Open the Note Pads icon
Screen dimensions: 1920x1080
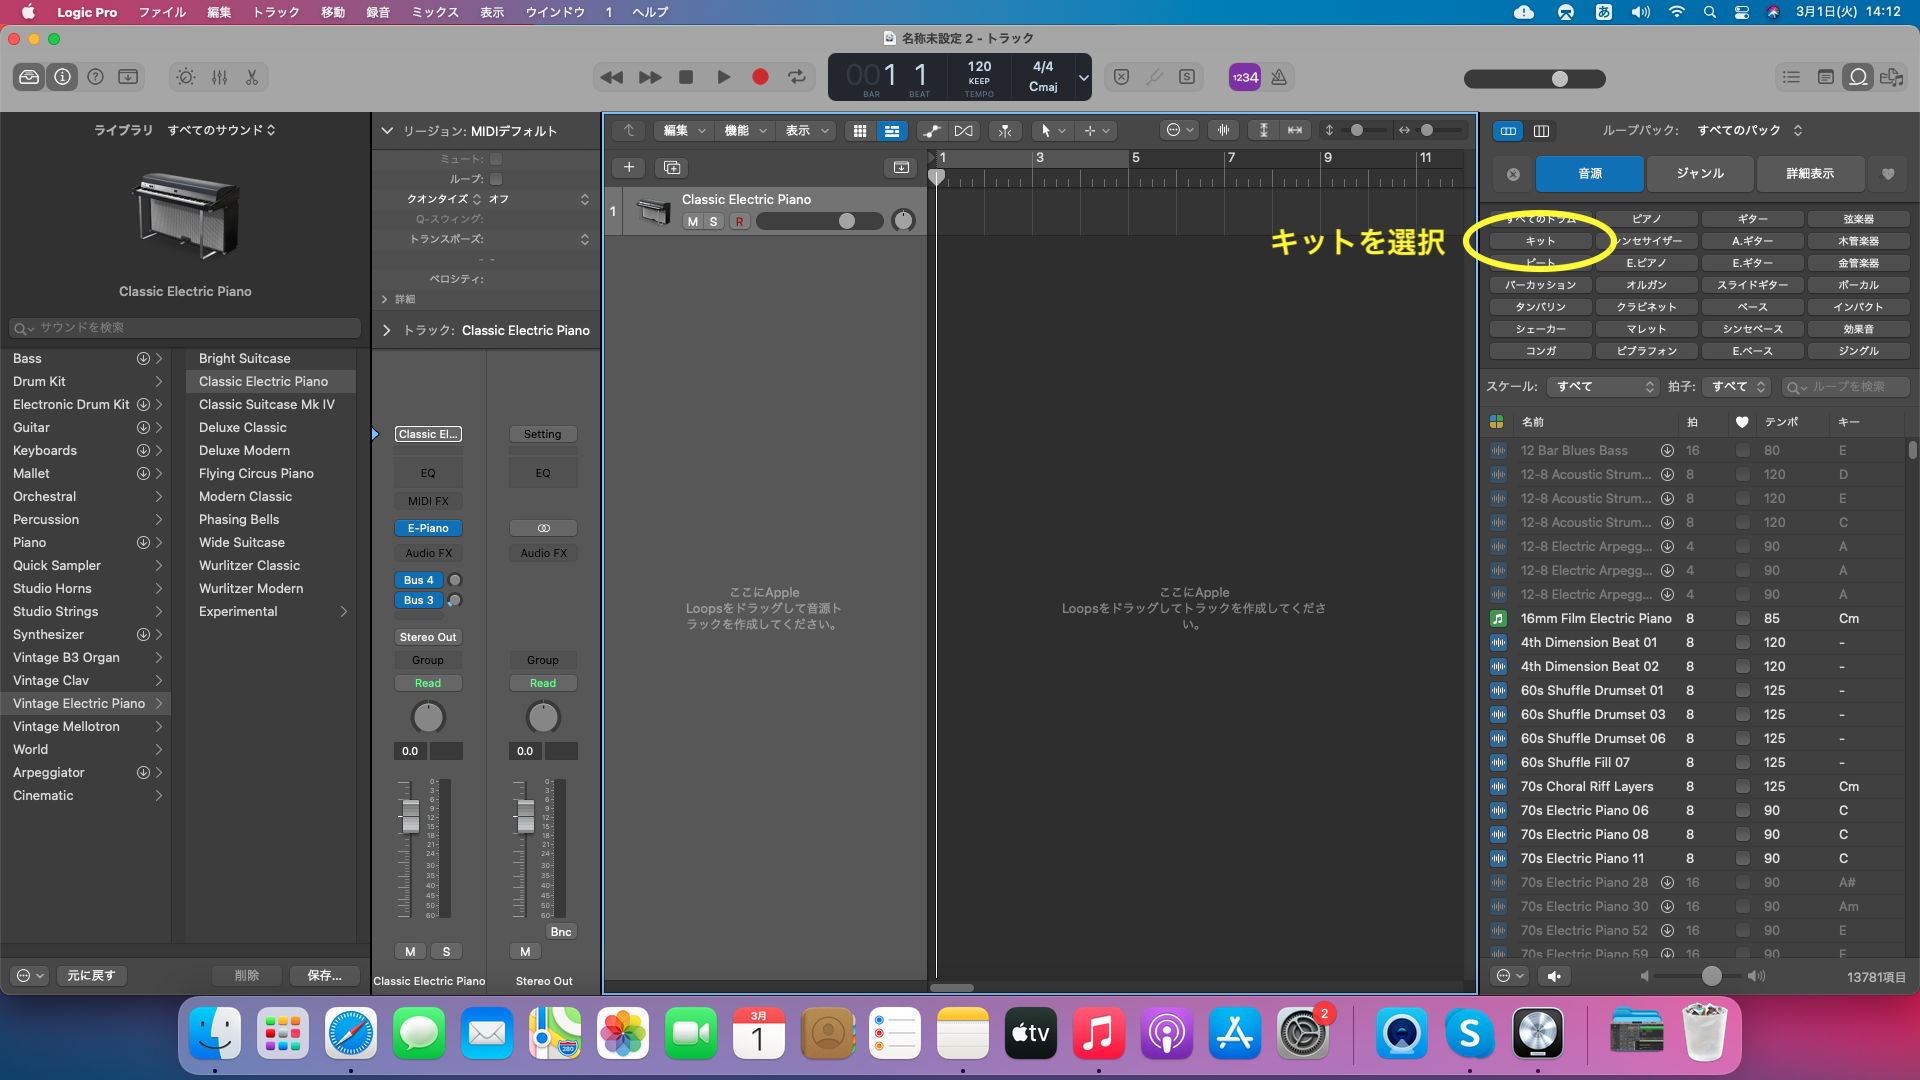pos(1825,77)
